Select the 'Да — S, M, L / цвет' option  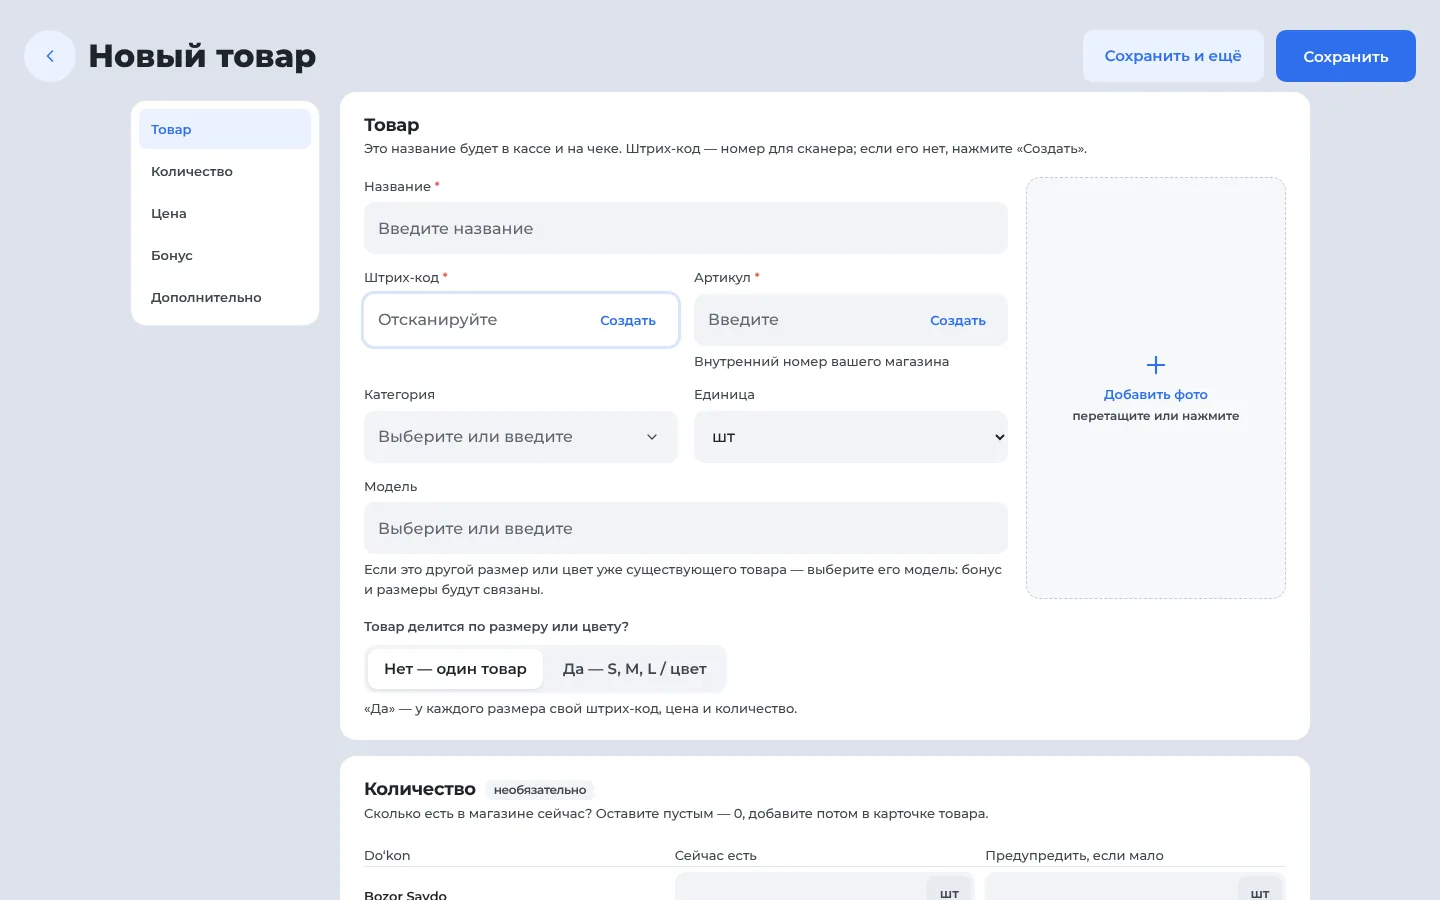pos(634,669)
